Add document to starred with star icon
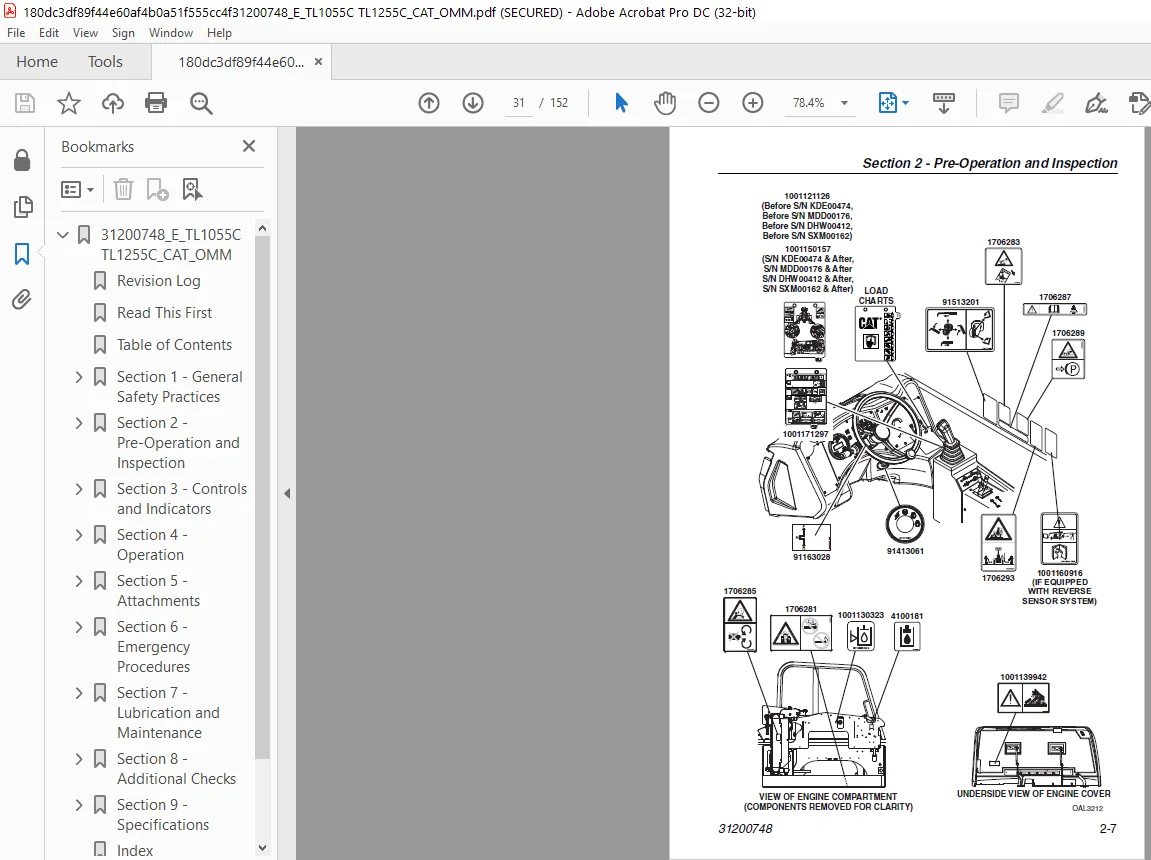This screenshot has height=860, width=1151. [69, 103]
